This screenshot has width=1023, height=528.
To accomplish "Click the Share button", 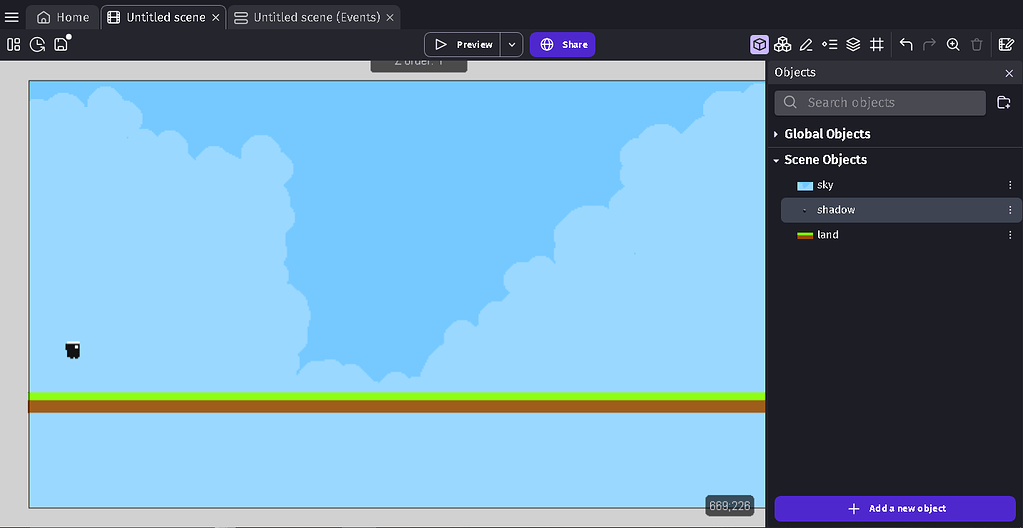I will [562, 44].
